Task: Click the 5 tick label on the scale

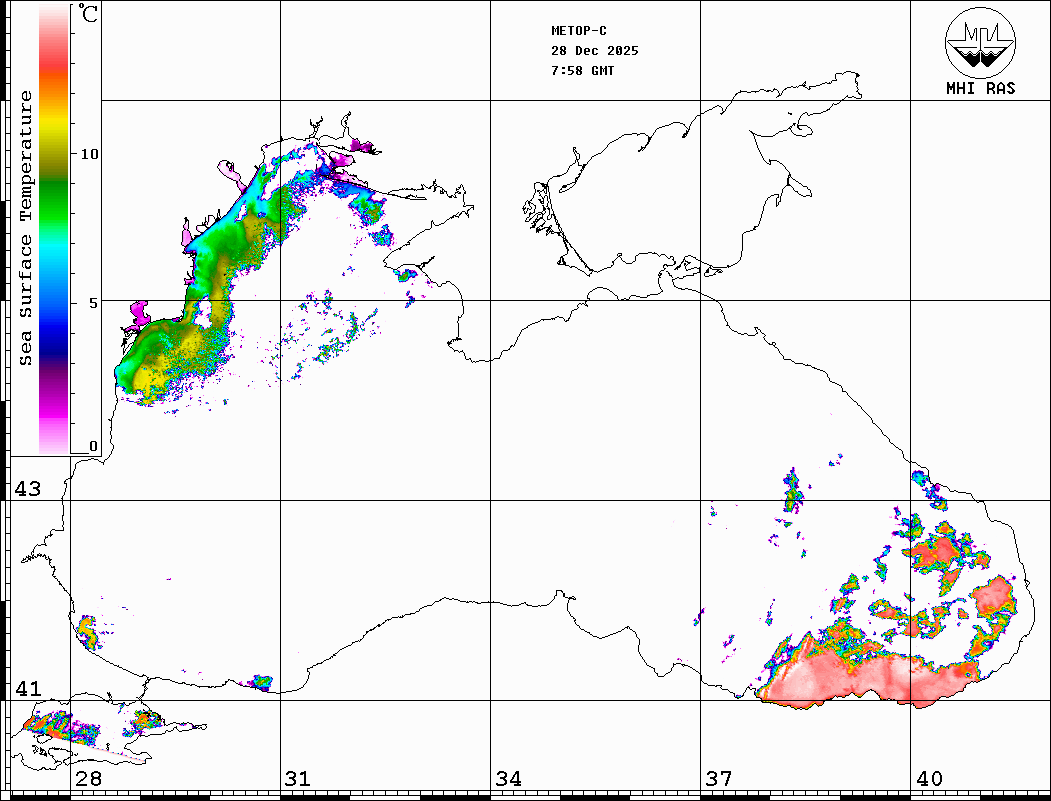Action: tap(93, 302)
